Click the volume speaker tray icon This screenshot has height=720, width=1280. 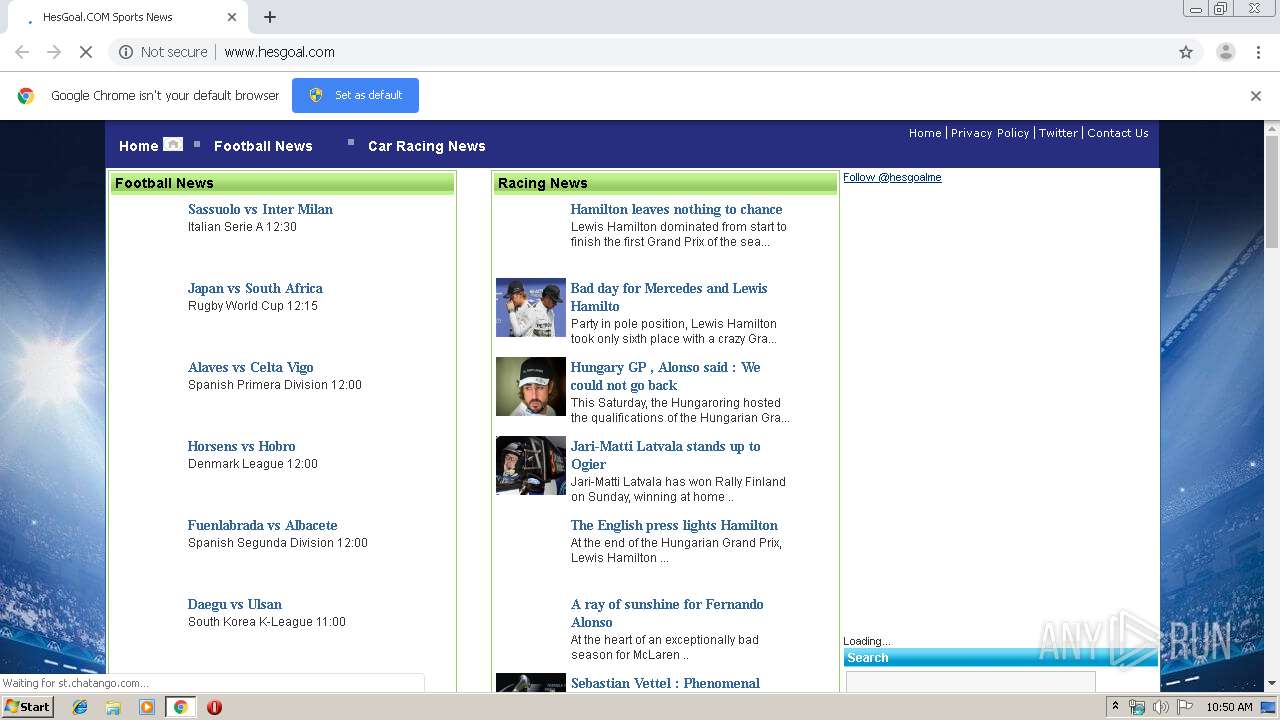[x=1161, y=707]
